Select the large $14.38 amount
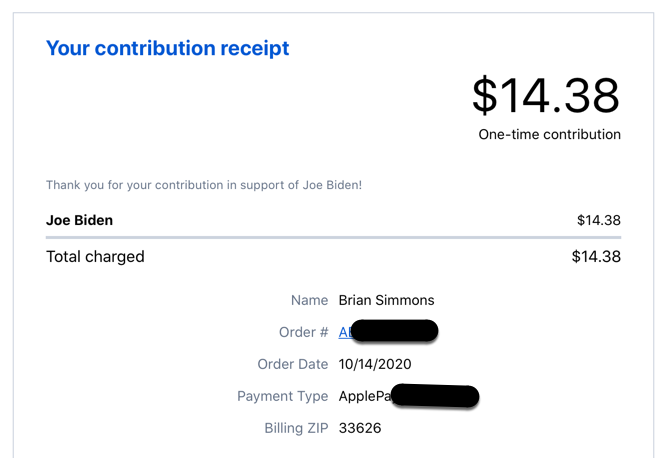The image size is (668, 458). [546, 95]
